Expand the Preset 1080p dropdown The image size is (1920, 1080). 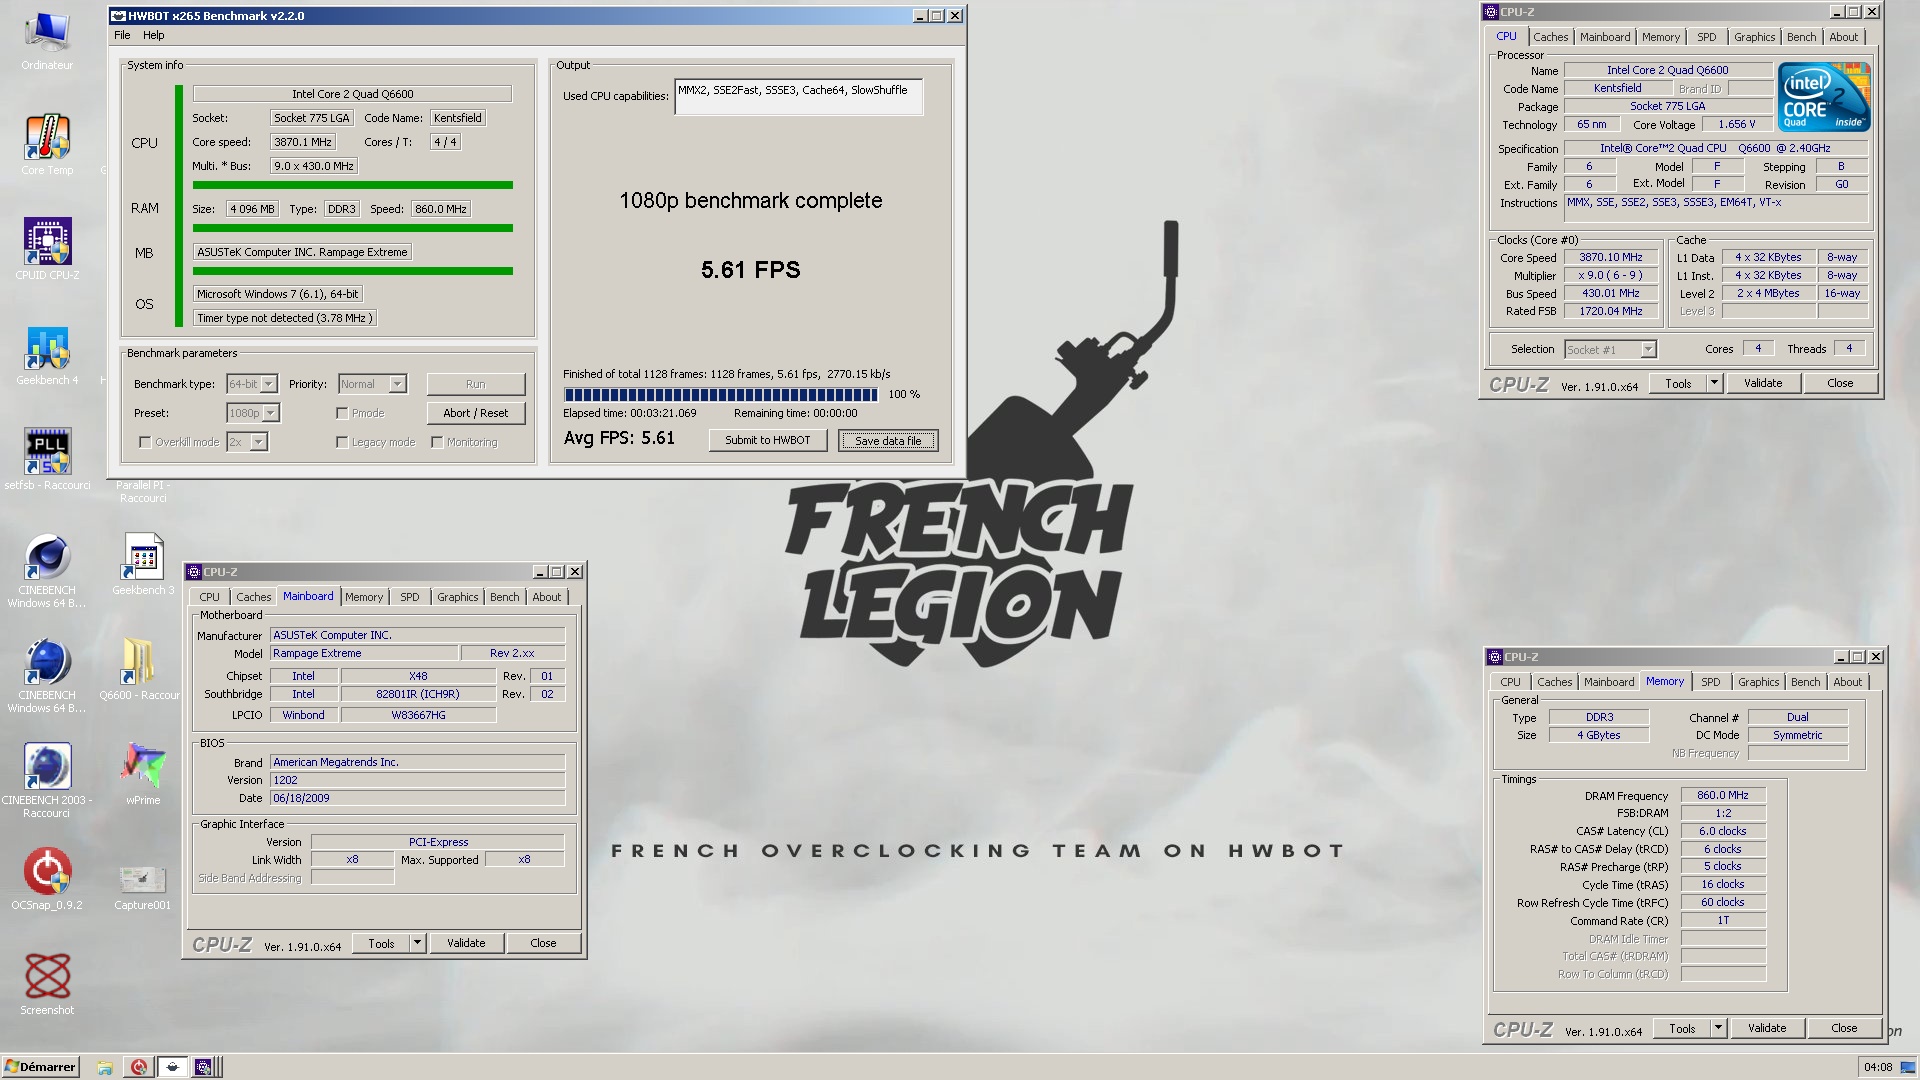[x=270, y=413]
